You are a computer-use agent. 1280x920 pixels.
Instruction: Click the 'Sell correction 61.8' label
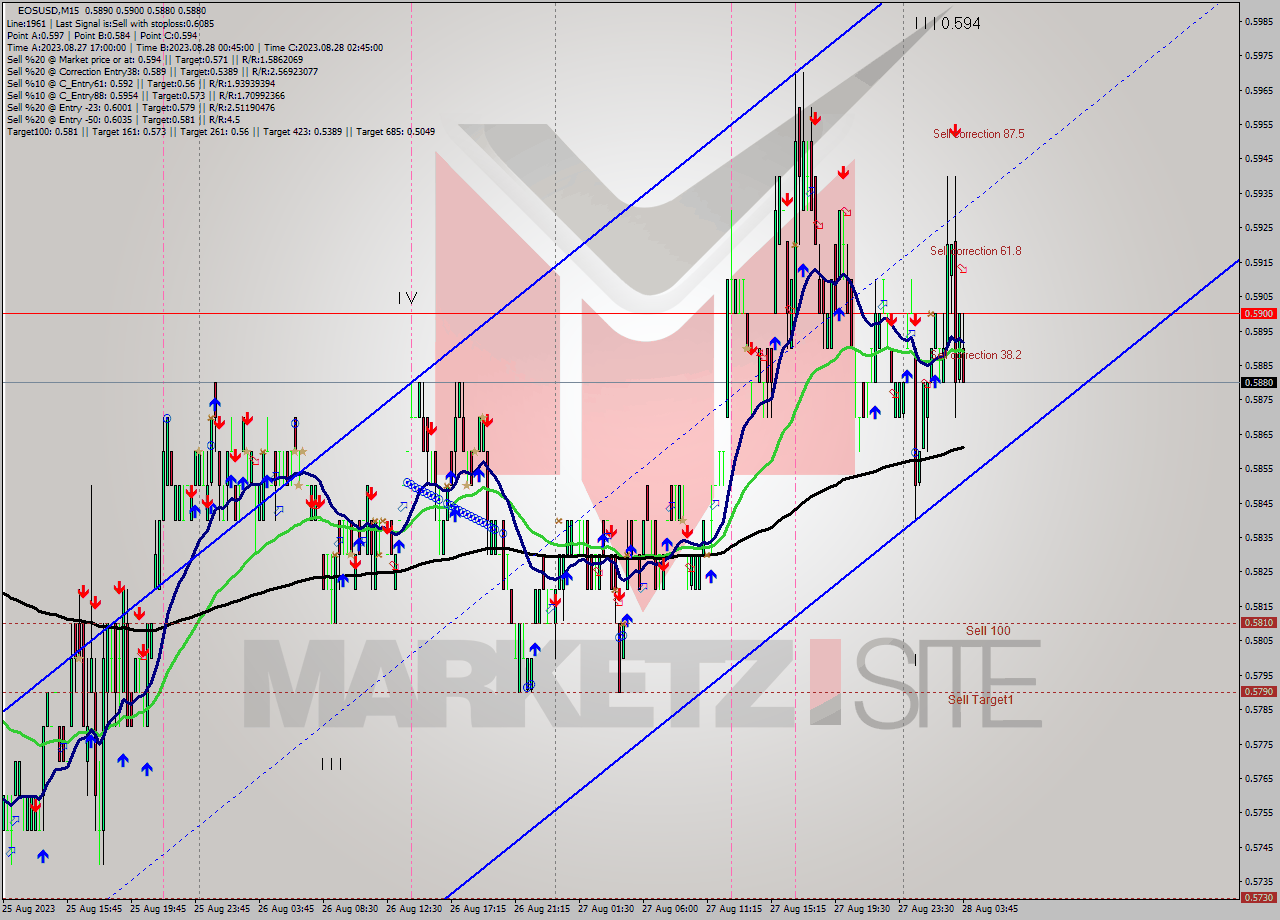pyautogui.click(x=975, y=251)
